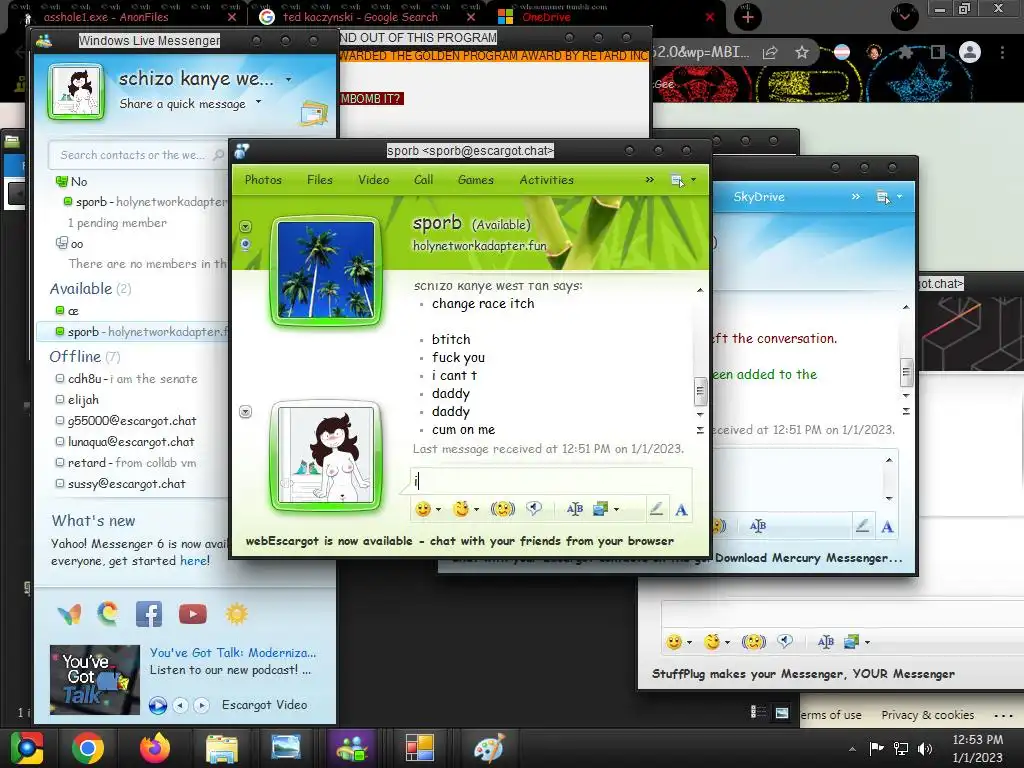
Task: Click voice clip icon in sporb chat
Action: pyautogui.click(x=534, y=509)
